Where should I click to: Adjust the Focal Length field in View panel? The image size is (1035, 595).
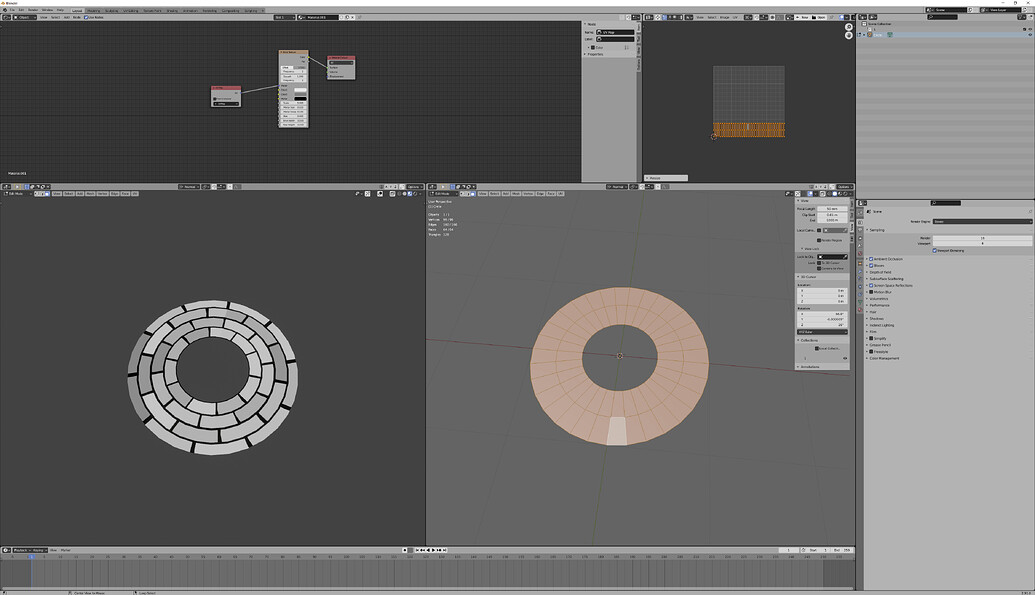point(832,209)
